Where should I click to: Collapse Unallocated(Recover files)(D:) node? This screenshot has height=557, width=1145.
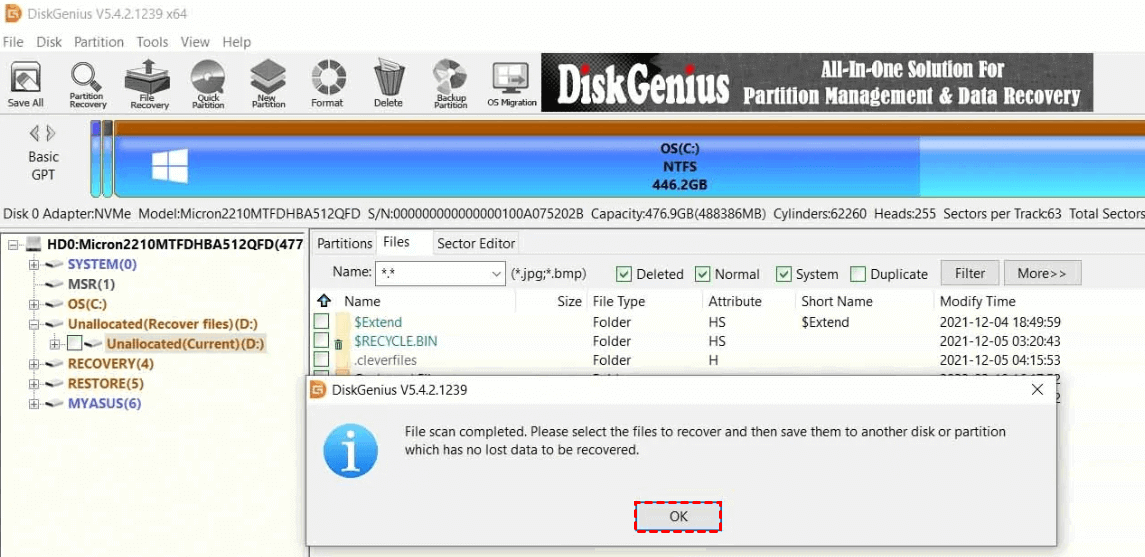(x=34, y=323)
